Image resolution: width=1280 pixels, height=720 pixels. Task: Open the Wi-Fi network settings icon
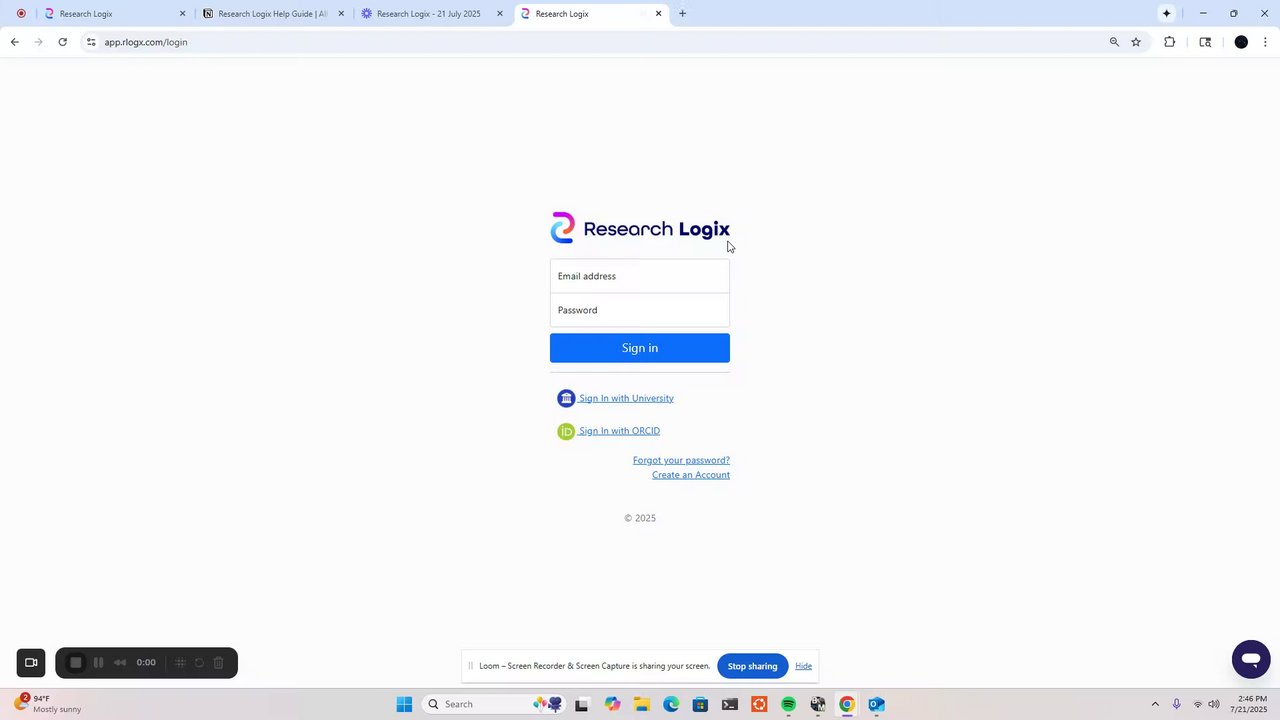pos(1198,704)
